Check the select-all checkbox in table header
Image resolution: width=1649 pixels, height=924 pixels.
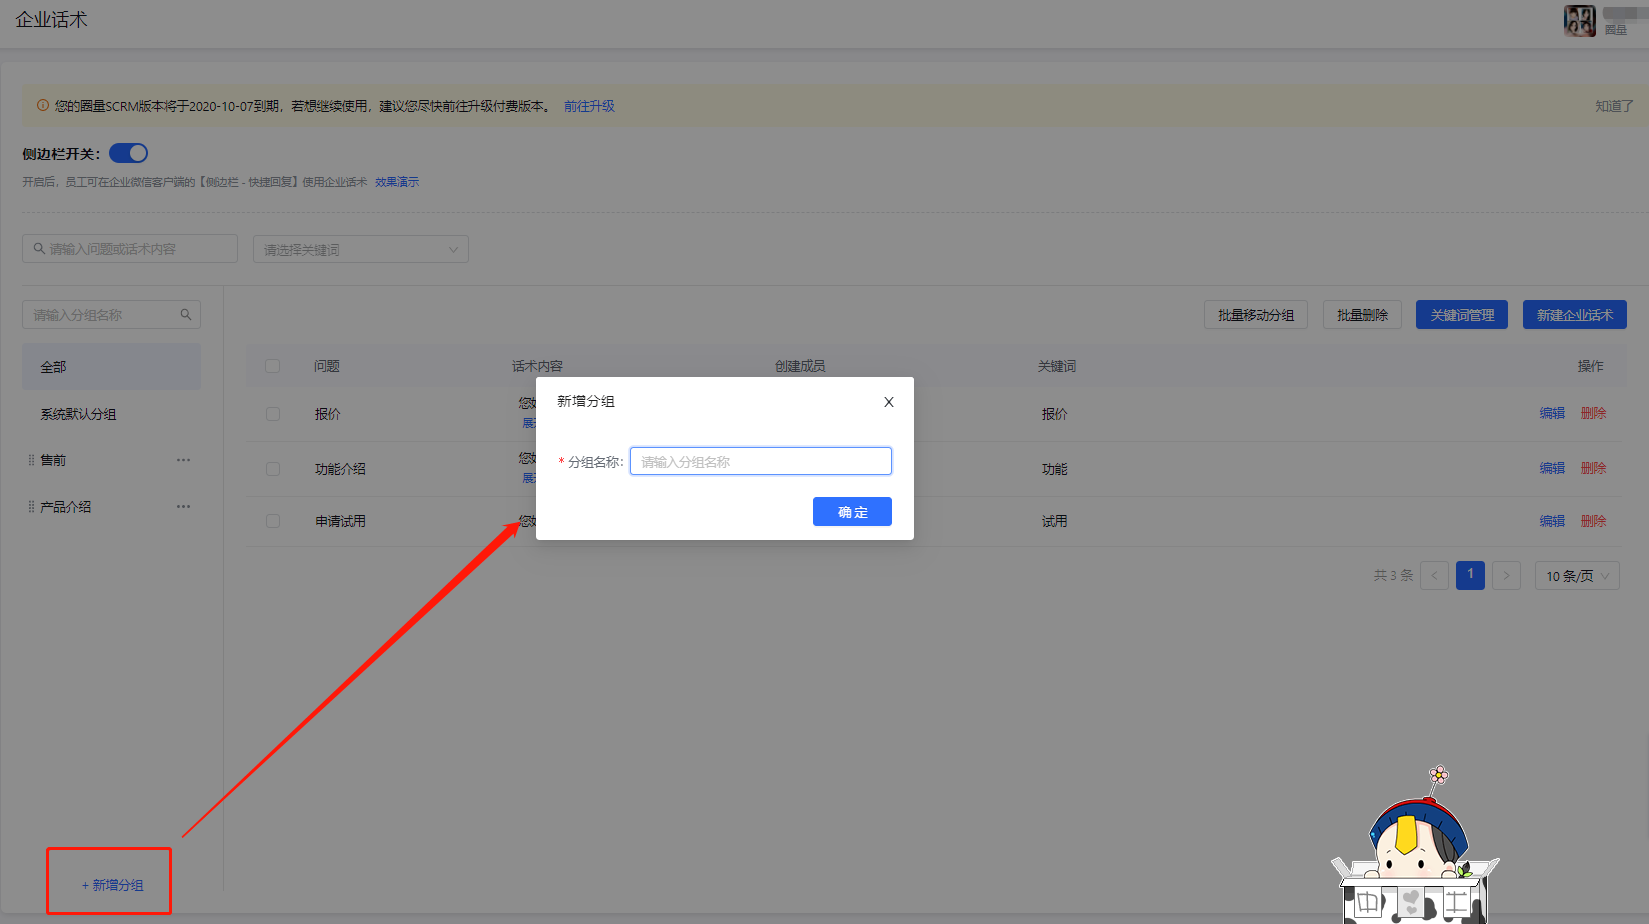[x=272, y=366]
